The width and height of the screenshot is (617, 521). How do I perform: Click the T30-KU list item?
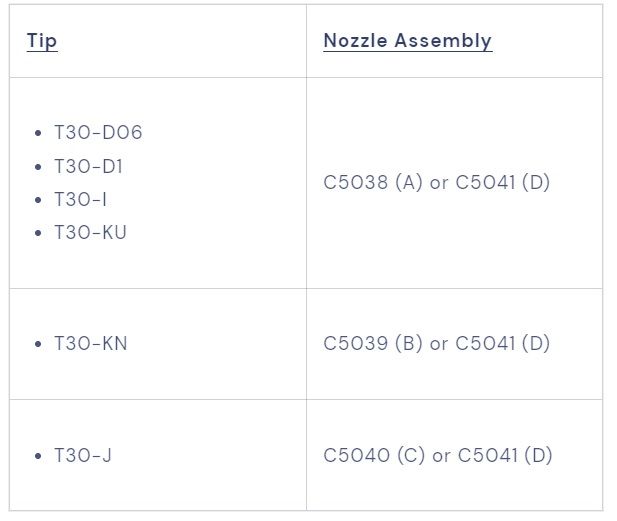click(x=90, y=232)
